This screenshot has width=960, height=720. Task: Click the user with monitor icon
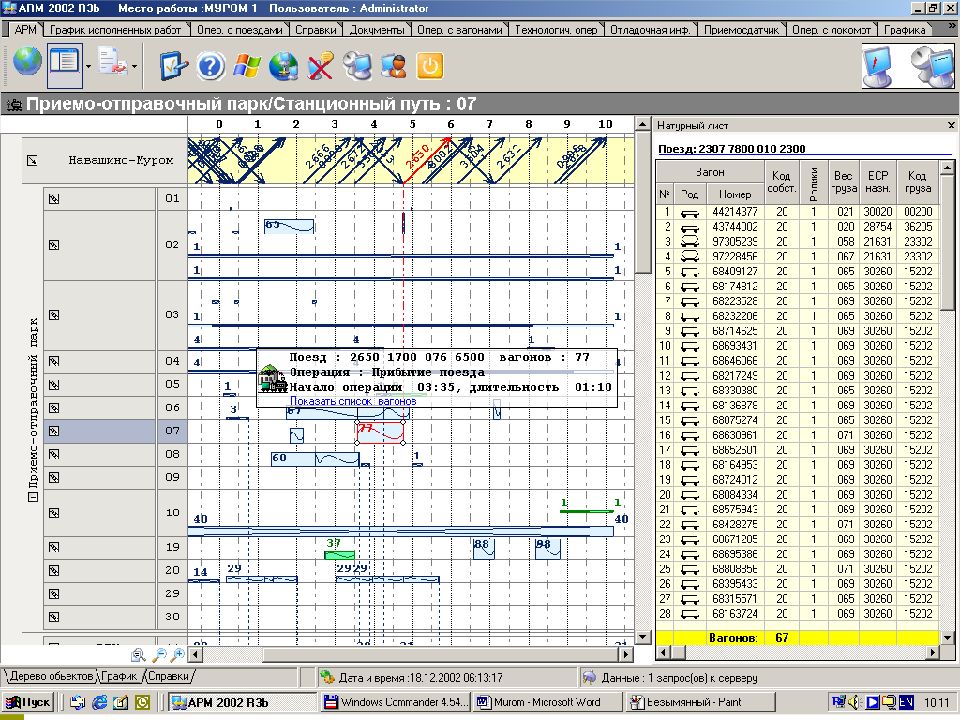coord(394,66)
